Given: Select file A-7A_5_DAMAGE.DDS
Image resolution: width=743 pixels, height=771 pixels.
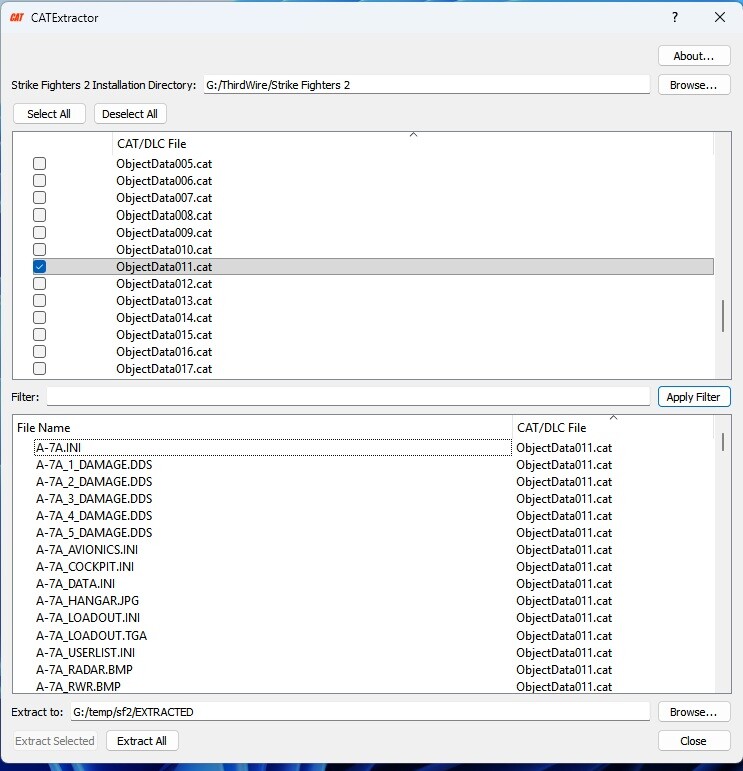Looking at the screenshot, I should click(x=94, y=533).
